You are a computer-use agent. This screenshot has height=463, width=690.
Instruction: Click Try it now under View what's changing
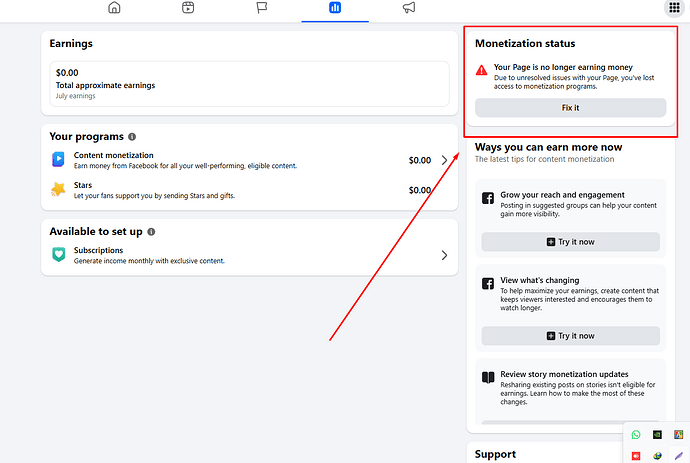[570, 336]
